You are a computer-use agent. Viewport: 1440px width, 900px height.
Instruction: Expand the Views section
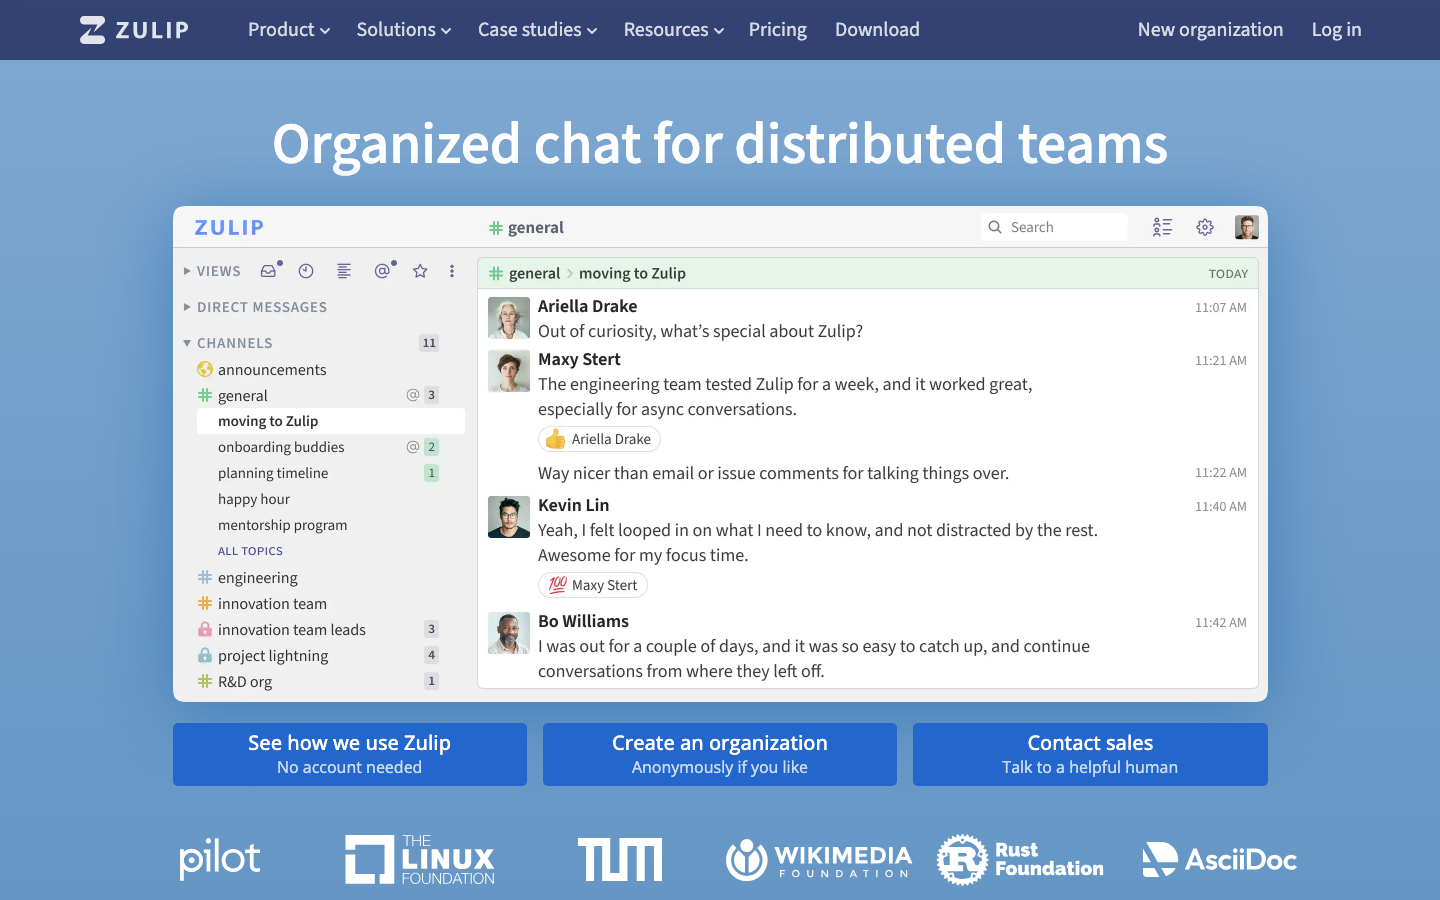tap(212, 271)
